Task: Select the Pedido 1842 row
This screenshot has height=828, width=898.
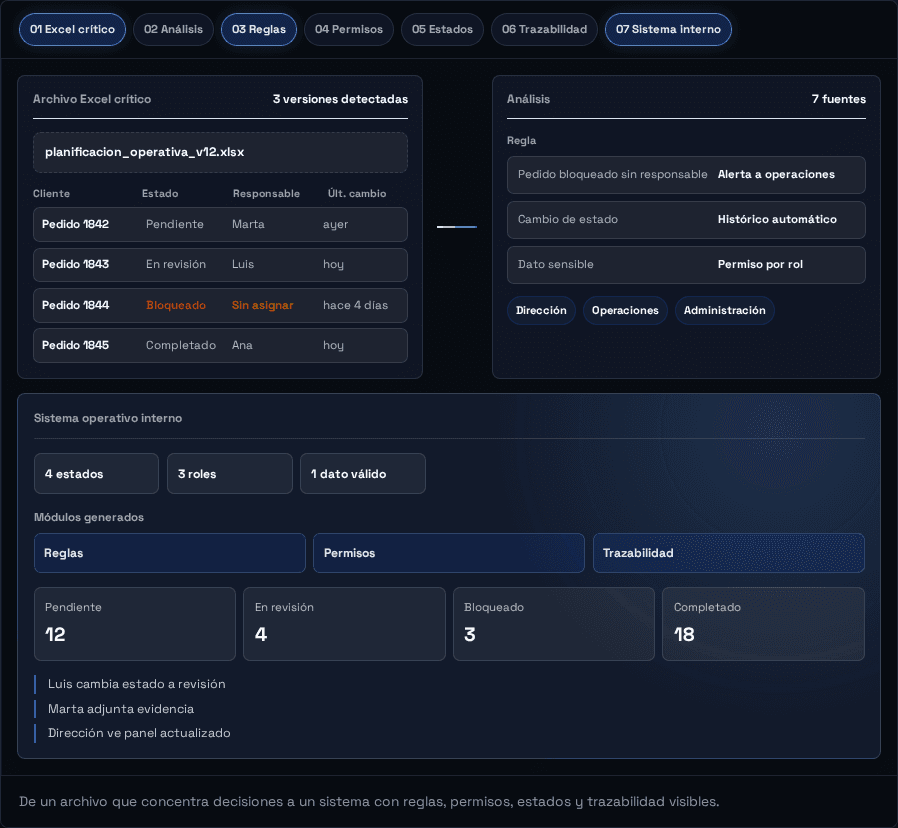Action: [x=220, y=224]
